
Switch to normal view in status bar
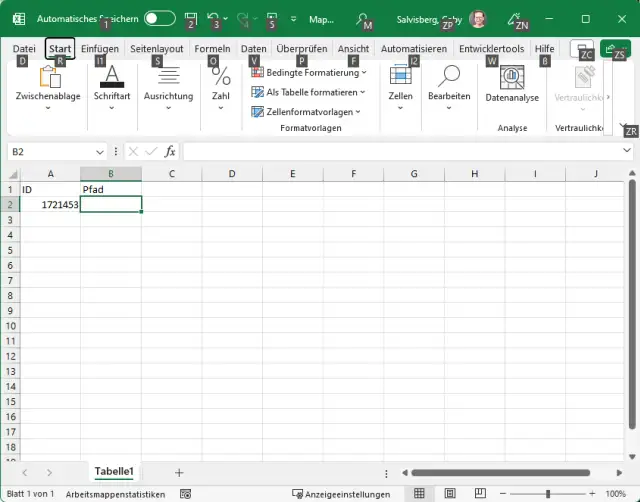point(420,494)
